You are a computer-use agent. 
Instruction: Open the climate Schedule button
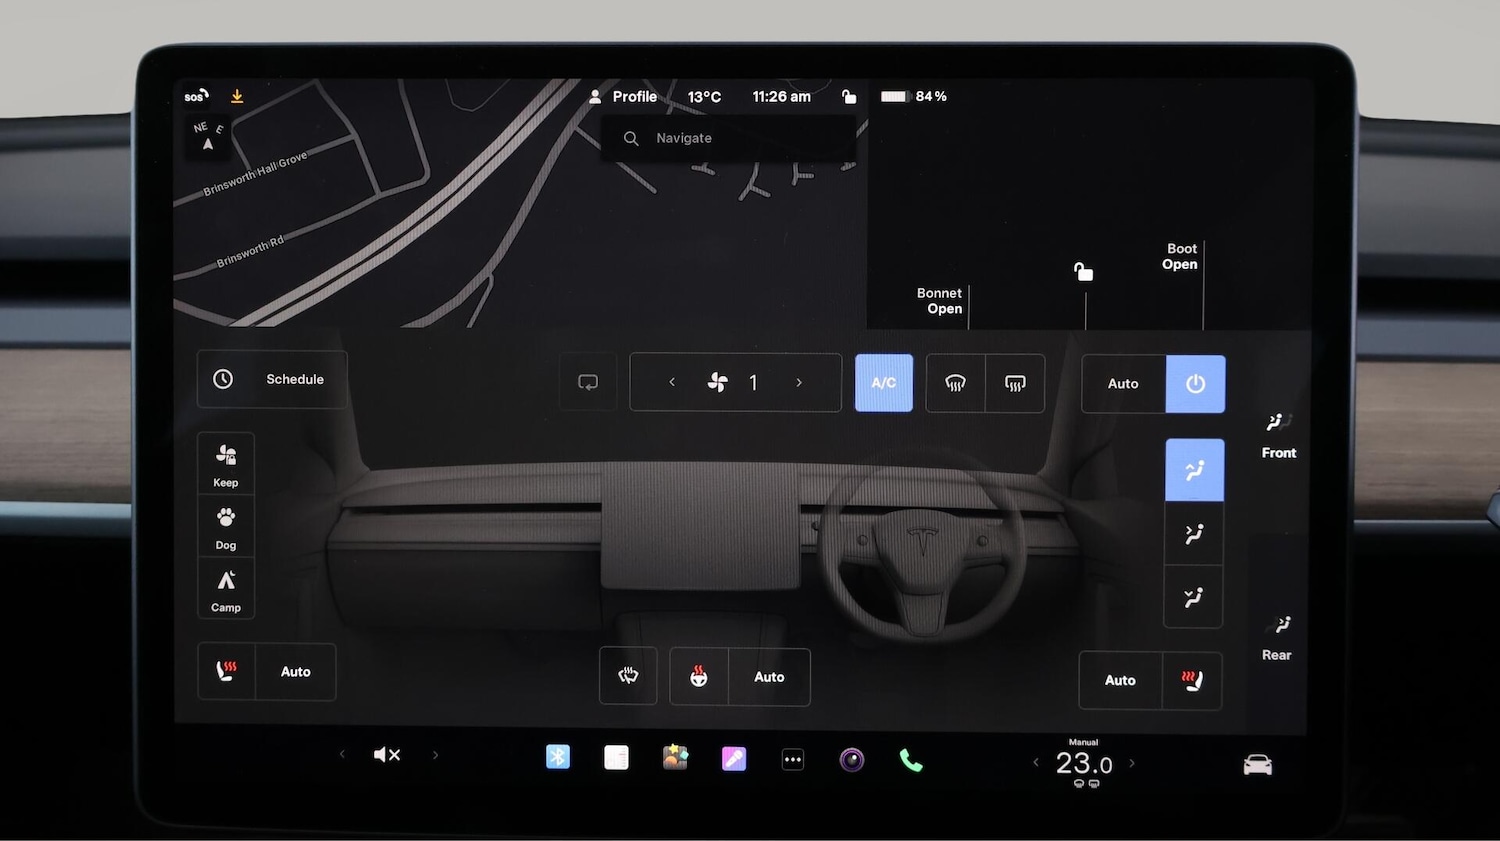tap(272, 379)
